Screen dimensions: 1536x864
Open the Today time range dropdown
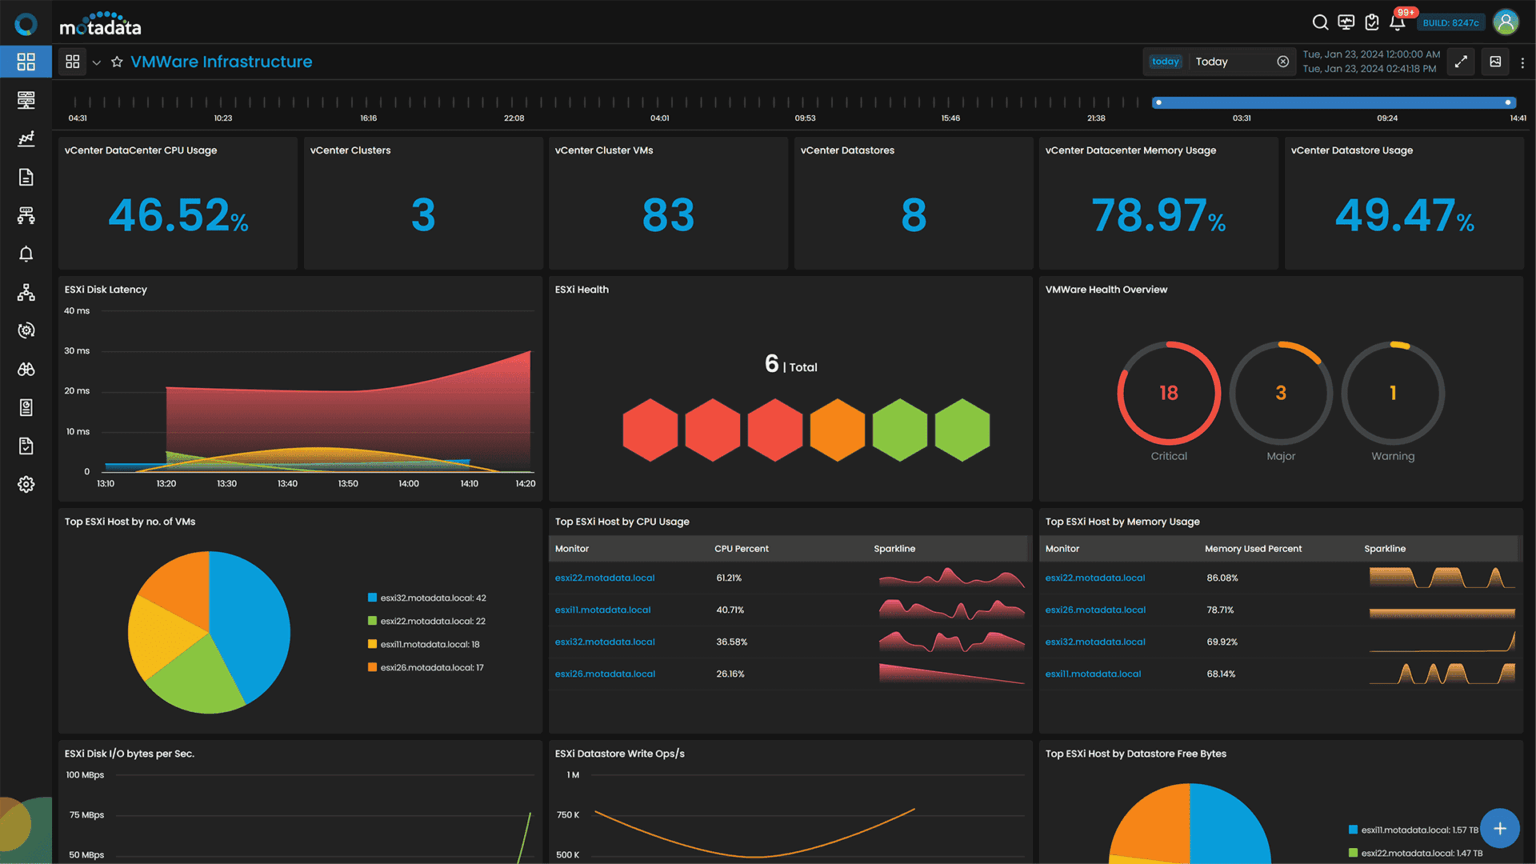(1219, 62)
